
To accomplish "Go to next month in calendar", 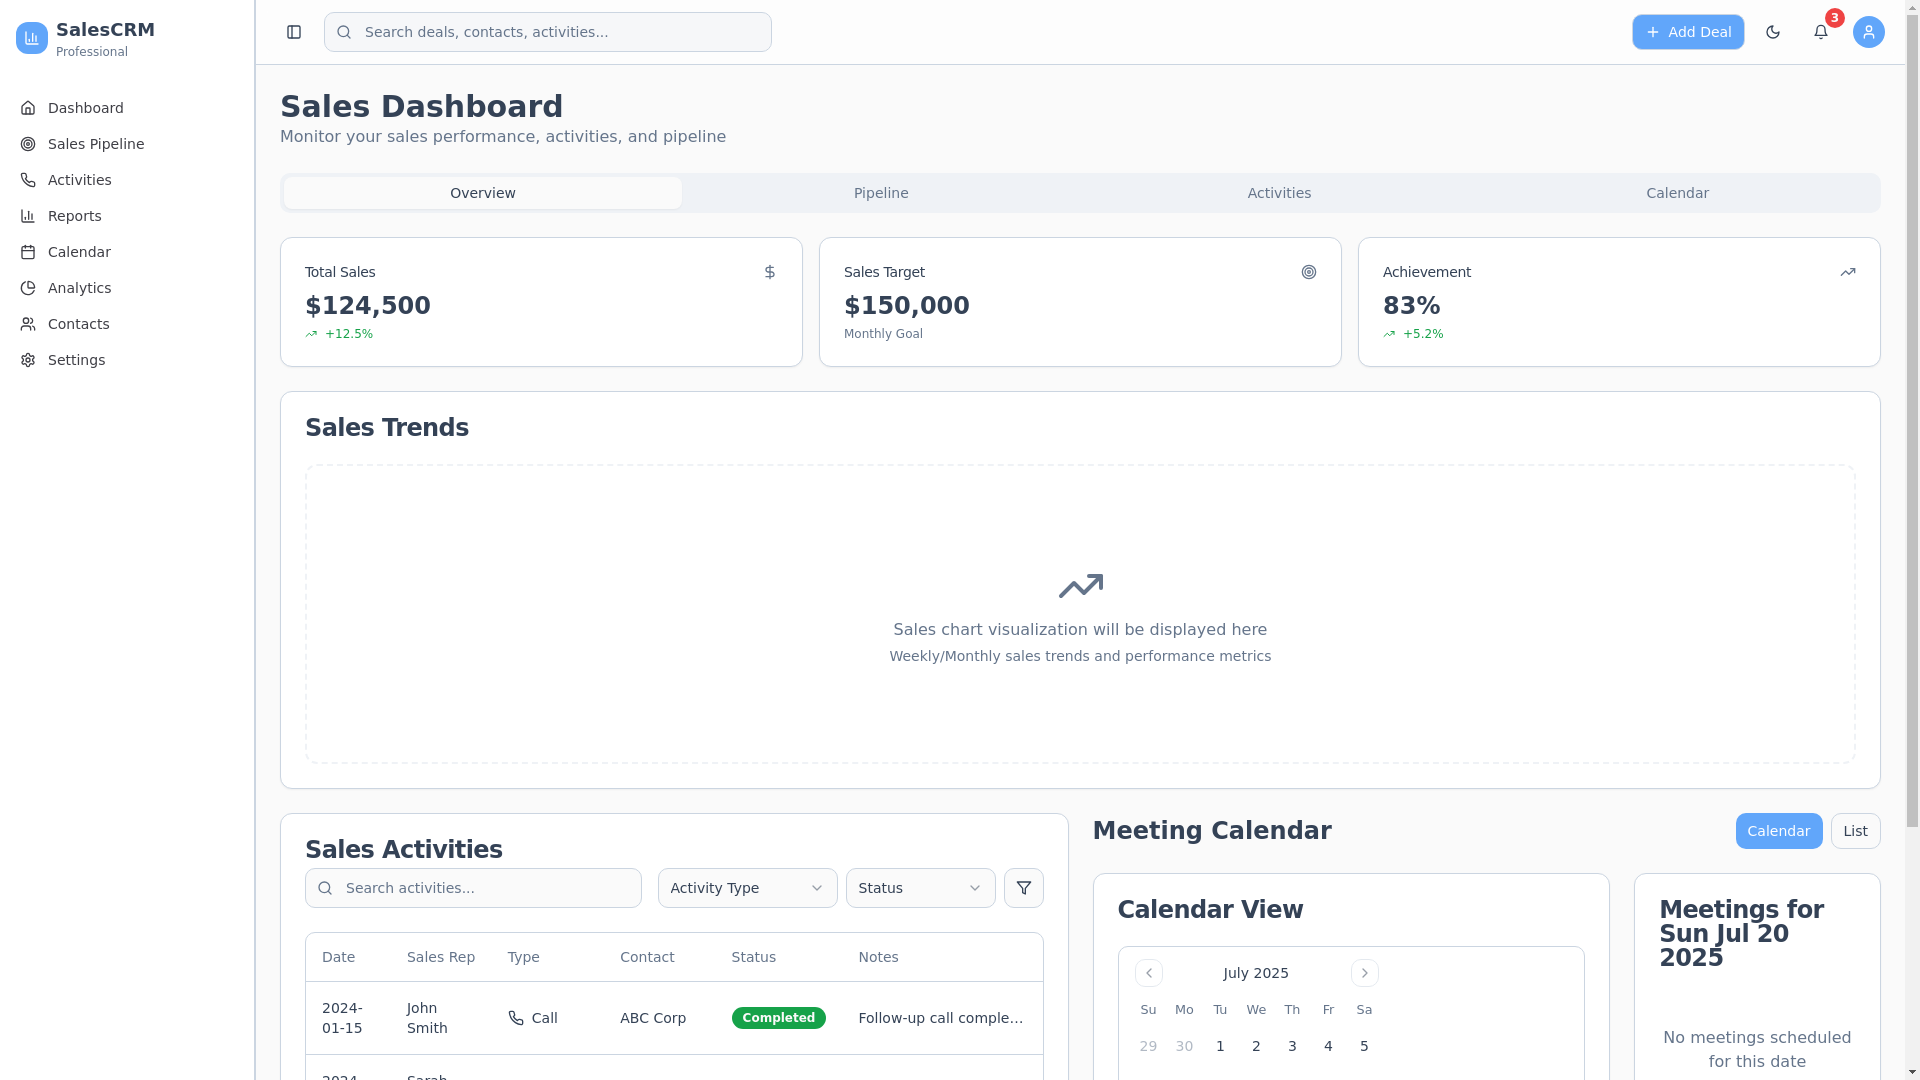I will pos(1365,973).
